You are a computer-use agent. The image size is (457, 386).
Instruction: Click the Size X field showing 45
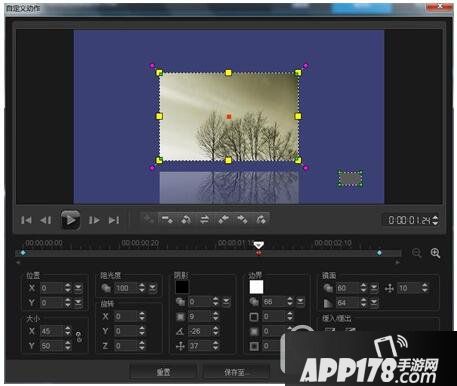click(x=52, y=331)
